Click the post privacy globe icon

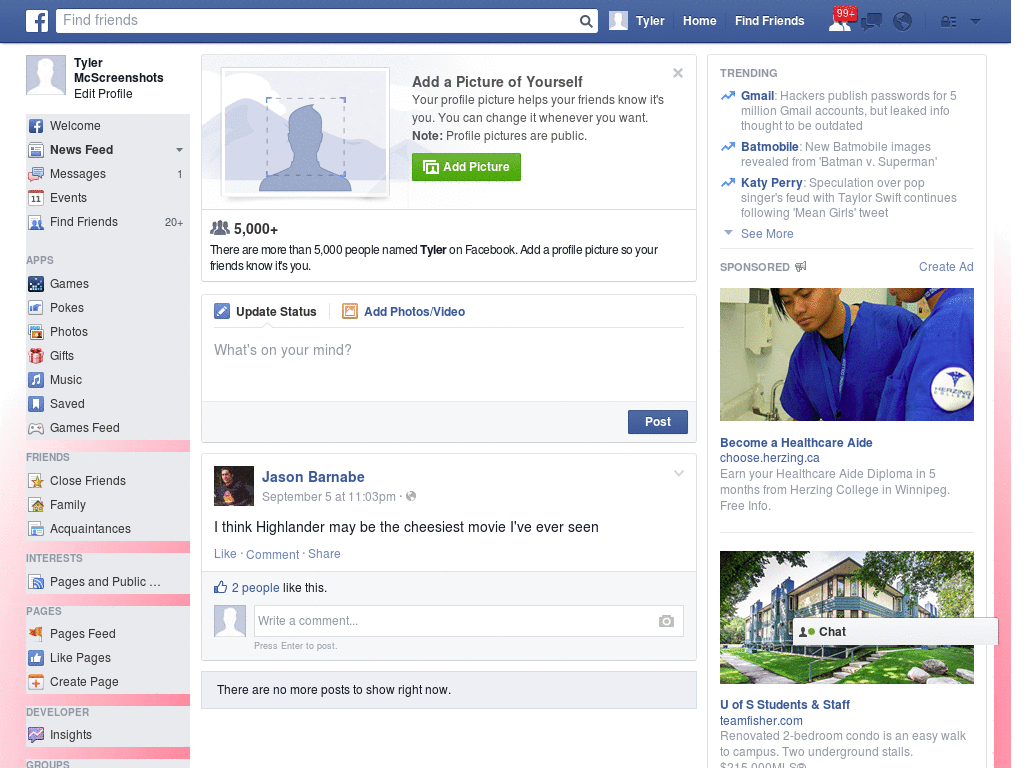411,496
